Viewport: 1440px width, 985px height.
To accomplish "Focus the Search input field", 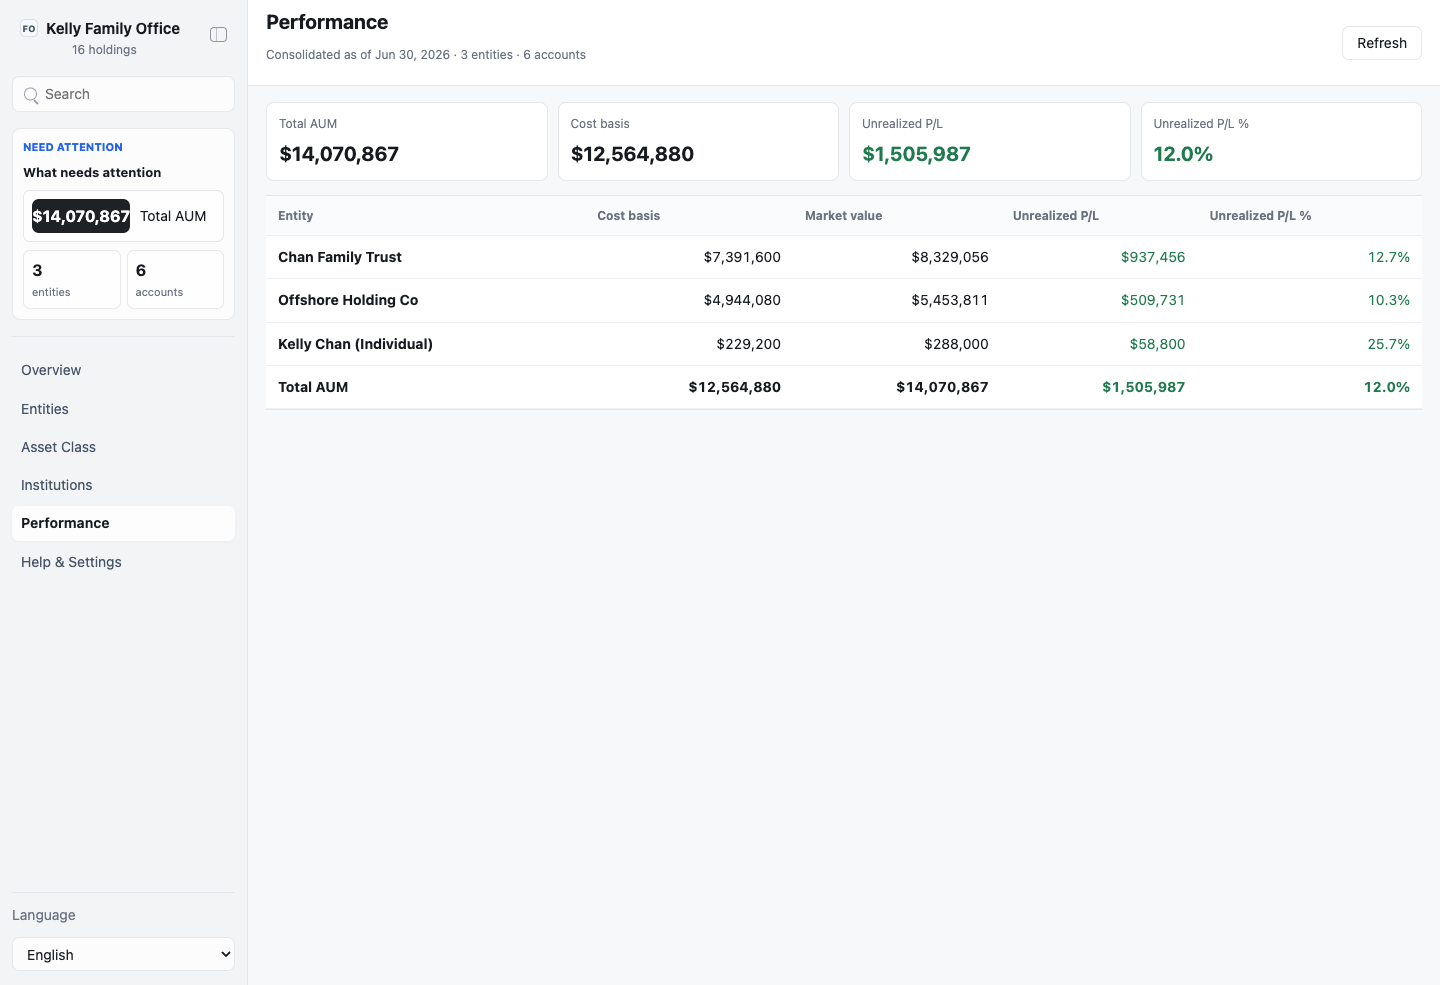I will pyautogui.click(x=123, y=94).
